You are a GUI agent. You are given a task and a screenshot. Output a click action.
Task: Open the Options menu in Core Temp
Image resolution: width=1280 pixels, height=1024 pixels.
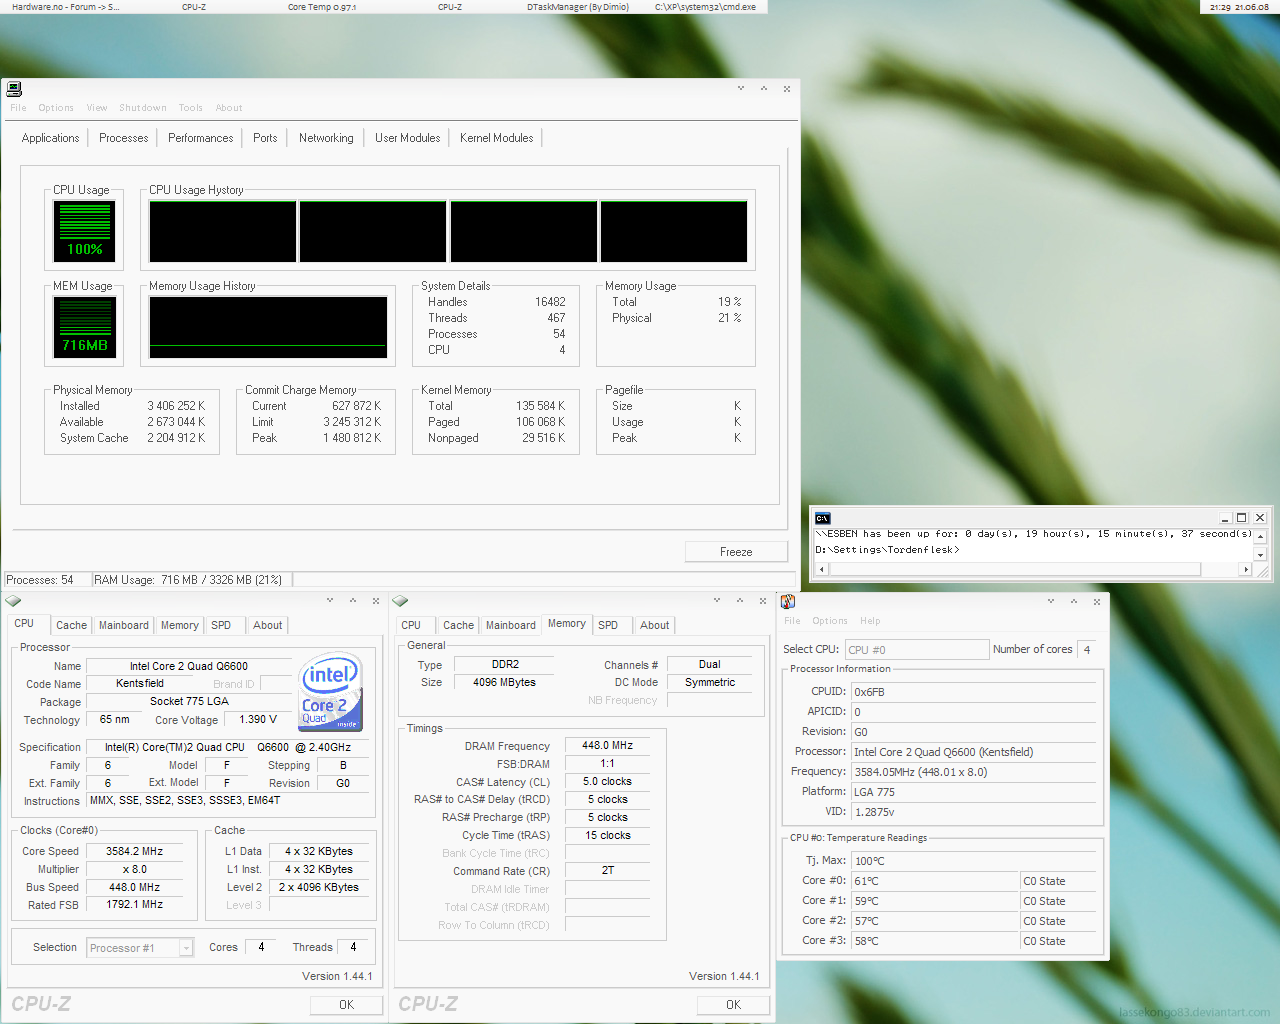[x=830, y=621]
